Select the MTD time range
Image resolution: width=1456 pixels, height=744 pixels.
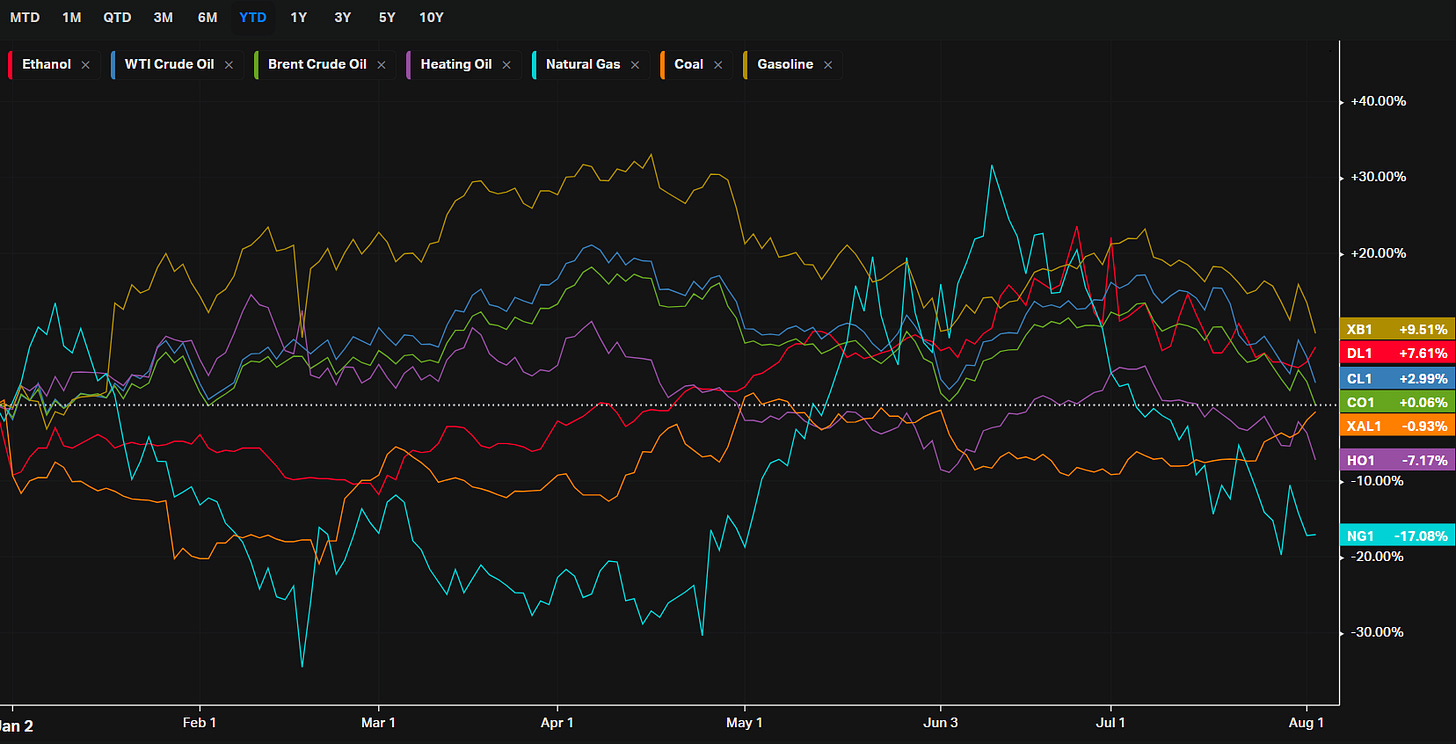[x=25, y=18]
